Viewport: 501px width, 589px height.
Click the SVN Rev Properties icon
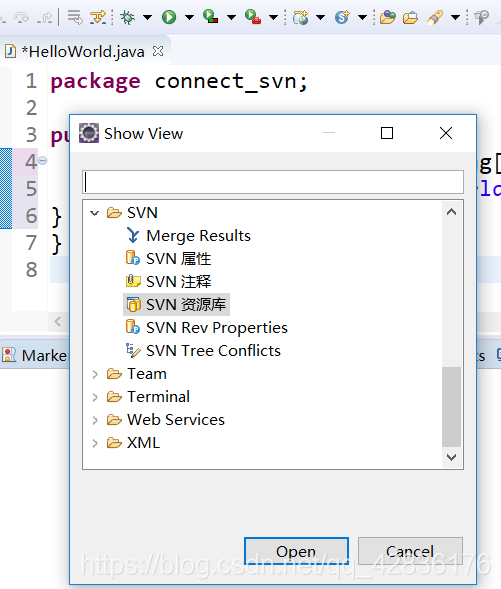click(x=133, y=327)
